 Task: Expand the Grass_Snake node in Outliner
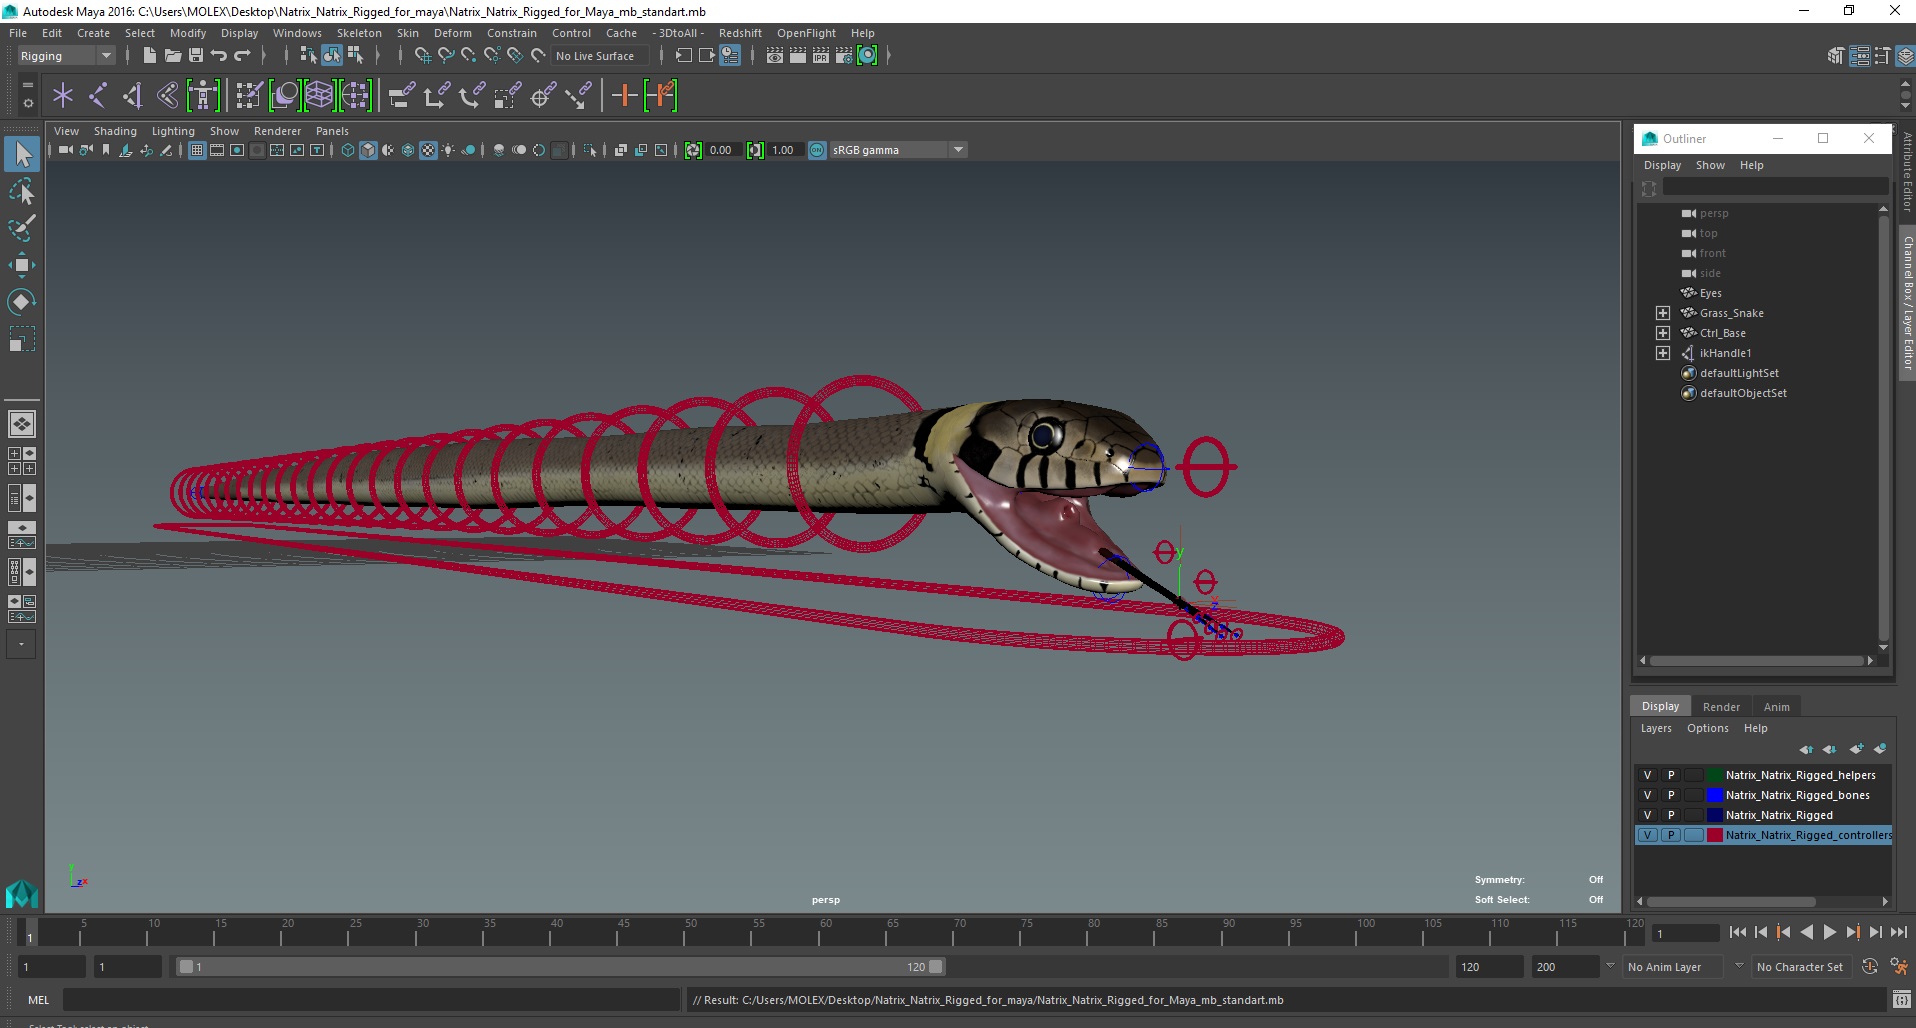[1662, 313]
